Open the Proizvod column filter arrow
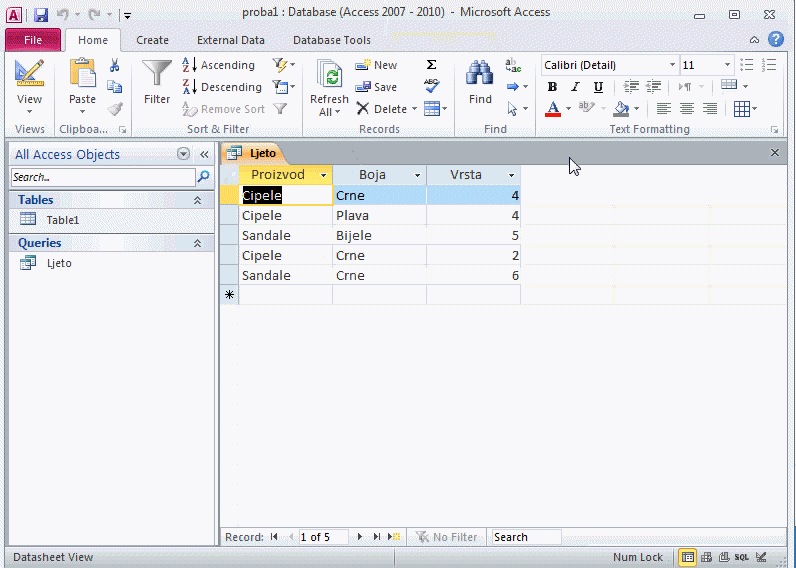Viewport: 796px width, 568px height. [323, 175]
